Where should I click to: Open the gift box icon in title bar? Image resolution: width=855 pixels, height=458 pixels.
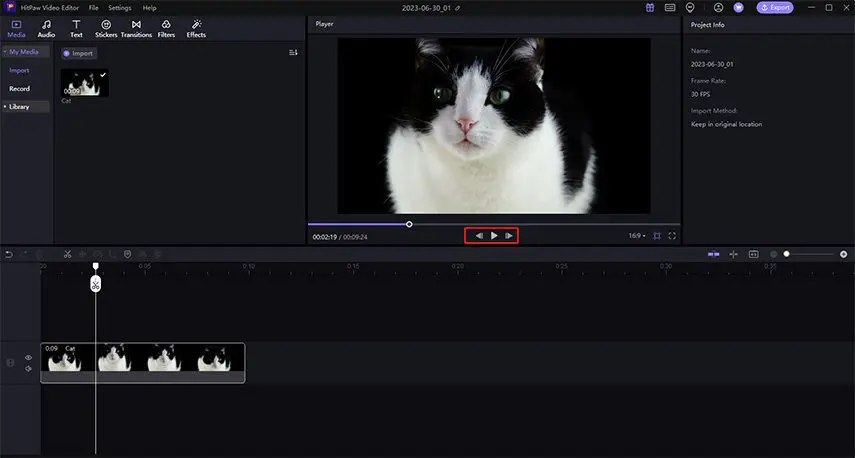[x=650, y=7]
